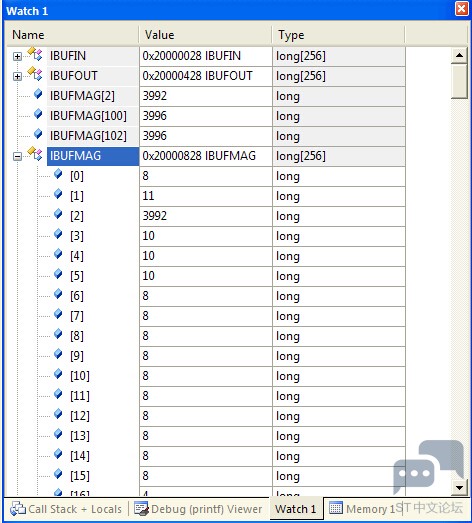The height and width of the screenshot is (523, 472).
Task: Click type long of element [14]
Action: 339,456
